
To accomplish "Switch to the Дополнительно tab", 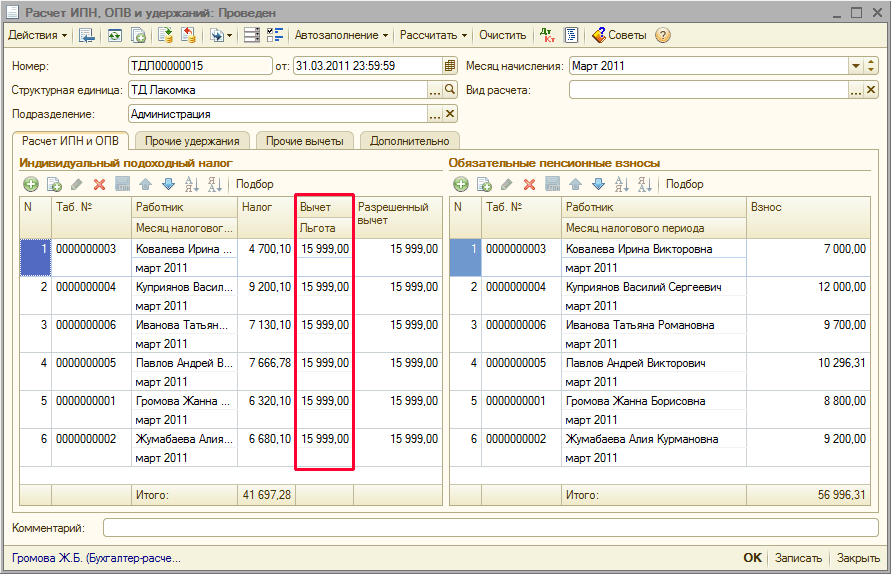I will [410, 141].
